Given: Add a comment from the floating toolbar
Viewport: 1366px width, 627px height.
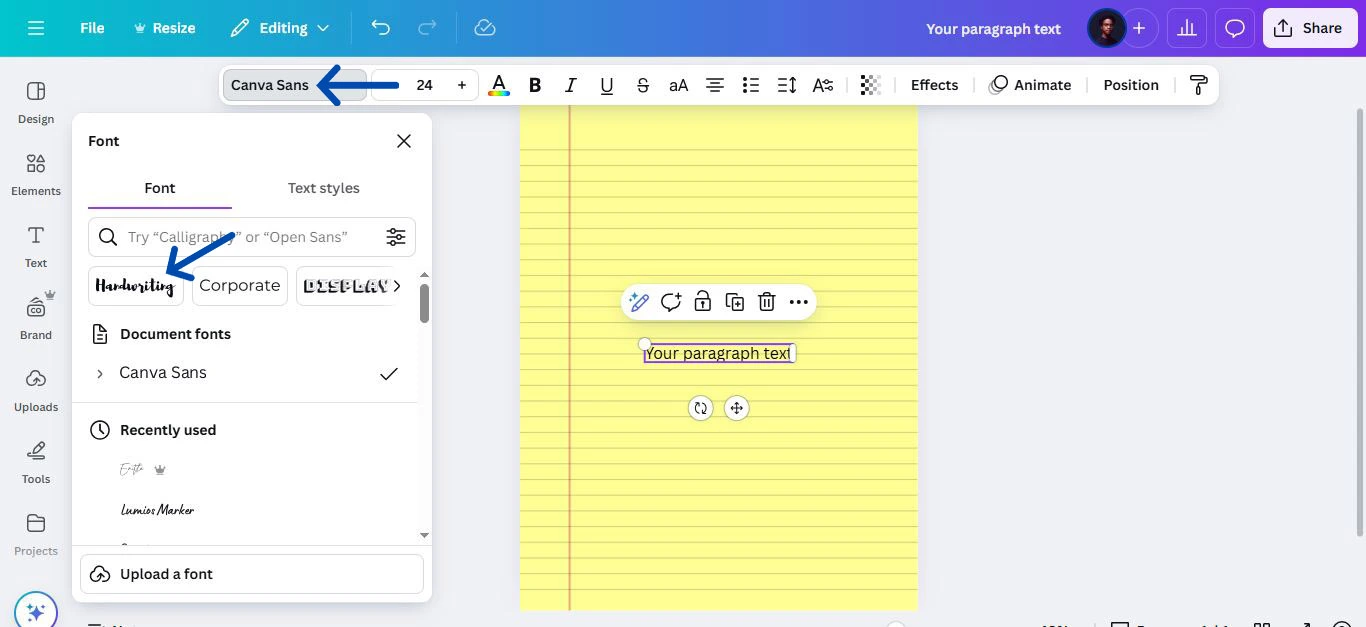Looking at the screenshot, I should [x=671, y=302].
